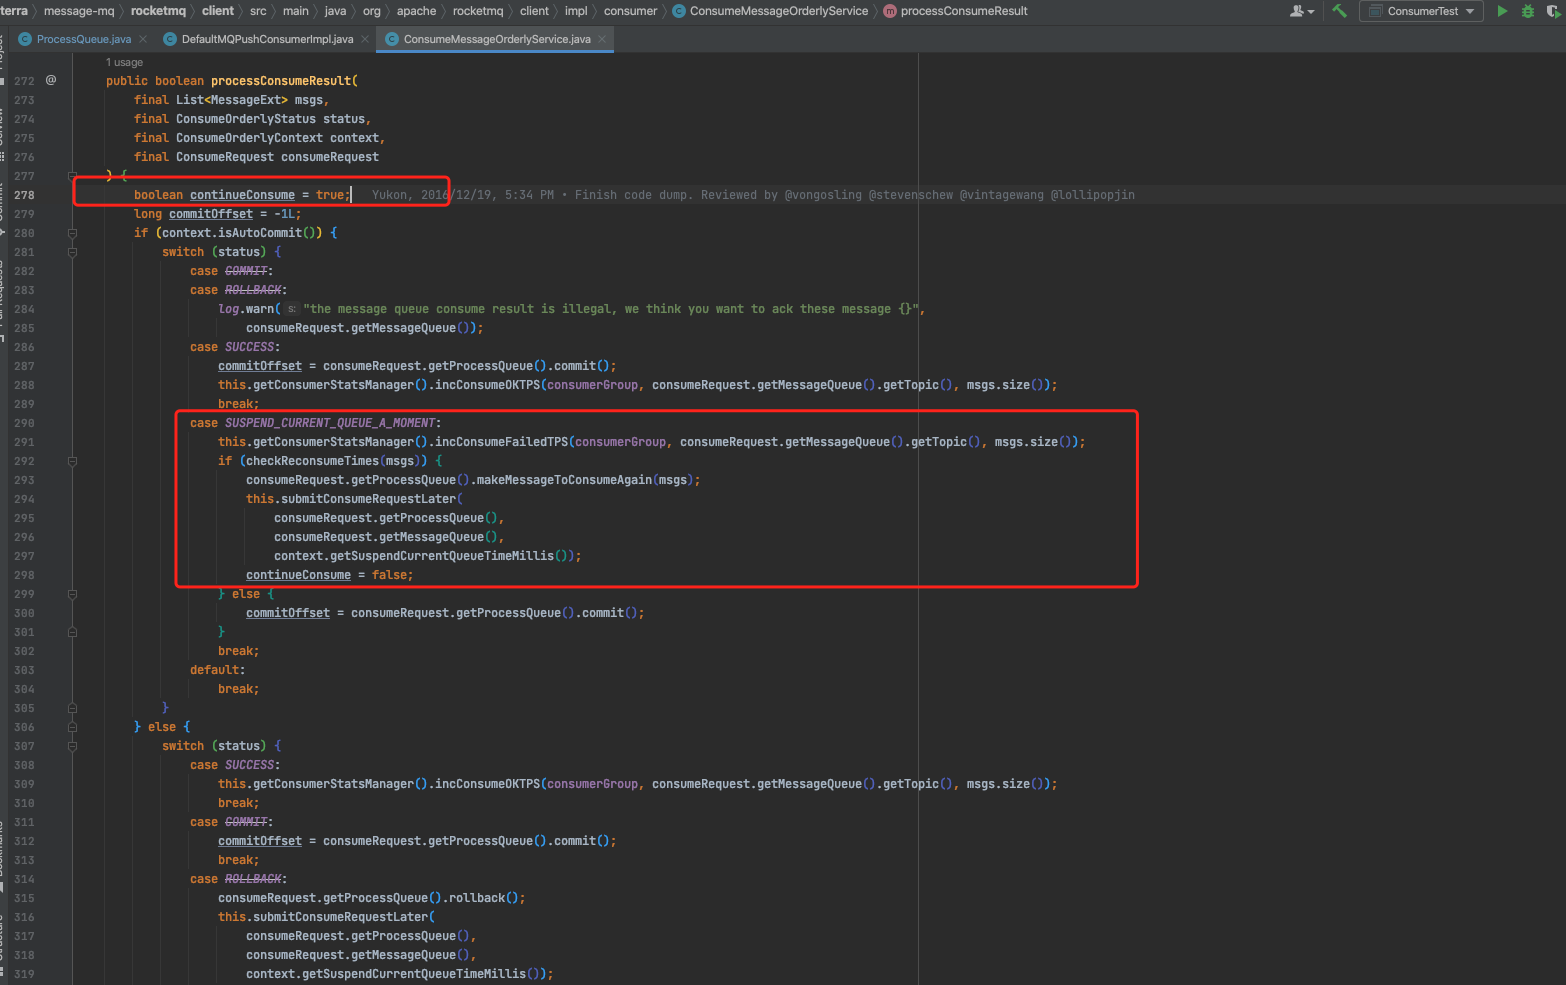
Task: Fold the checkReconsumeTimes if block at line 292
Action: (x=72, y=461)
